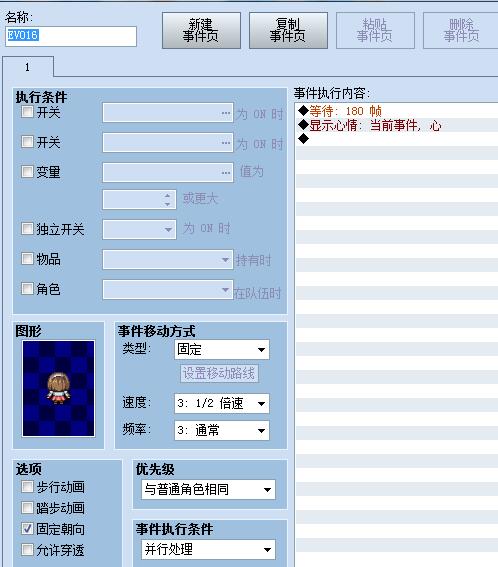
Task: Open the 频率 dropdown showing 通常
Action: (x=222, y=430)
